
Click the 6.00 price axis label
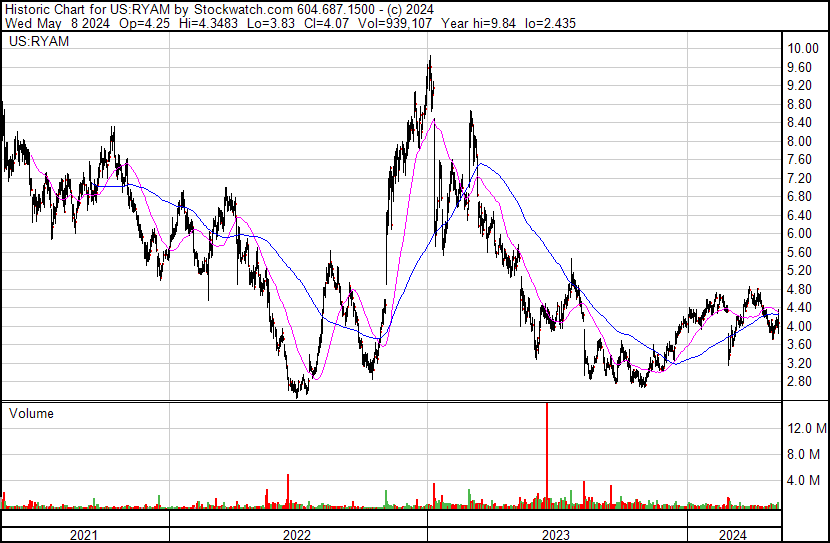click(799, 233)
